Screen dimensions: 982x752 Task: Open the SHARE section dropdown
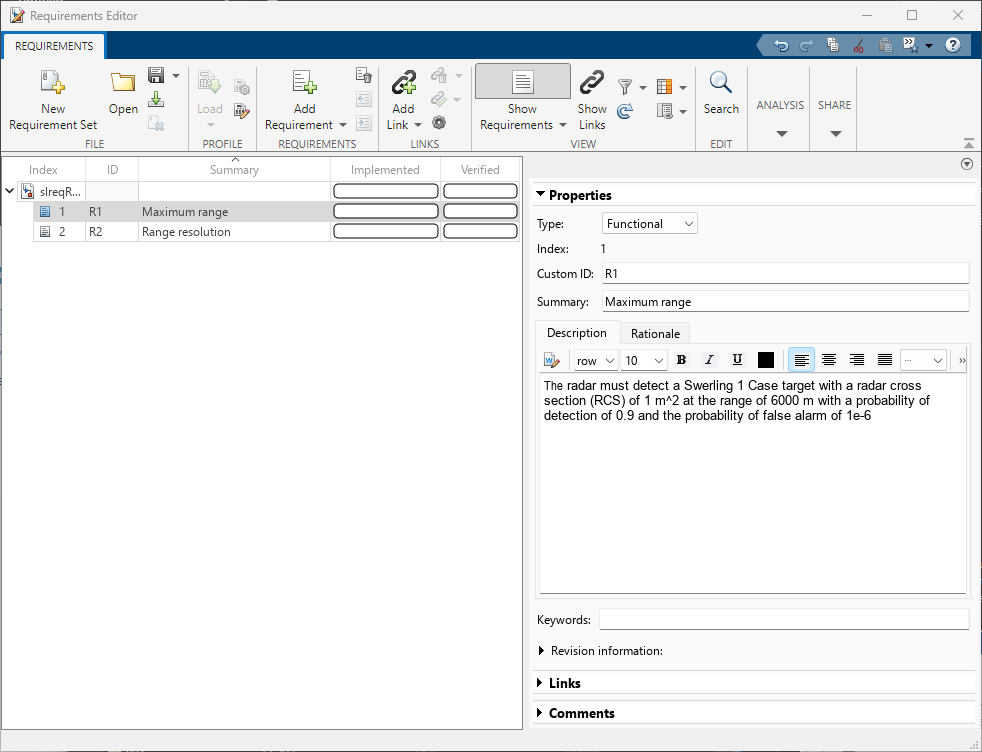point(835,133)
